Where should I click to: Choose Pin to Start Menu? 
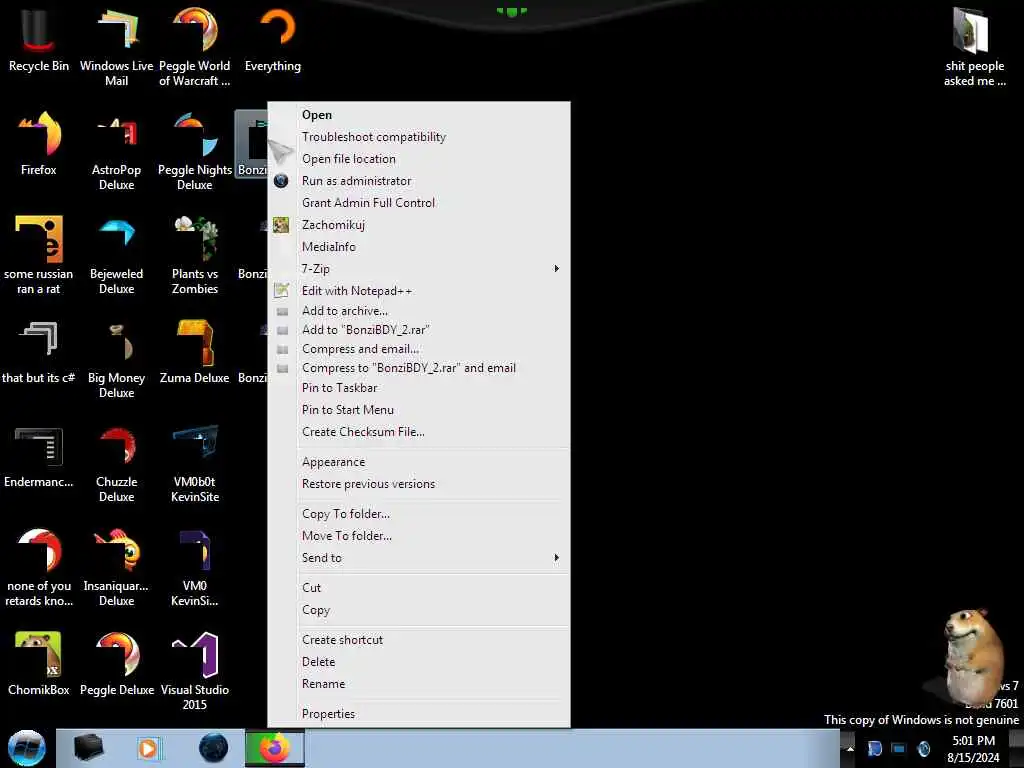[419, 409]
